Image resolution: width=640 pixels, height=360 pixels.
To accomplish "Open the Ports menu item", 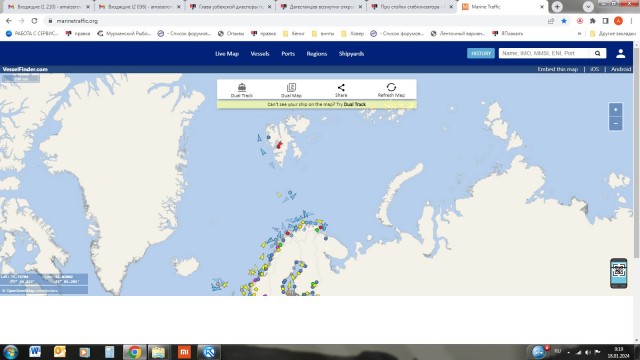I will pyautogui.click(x=288, y=53).
